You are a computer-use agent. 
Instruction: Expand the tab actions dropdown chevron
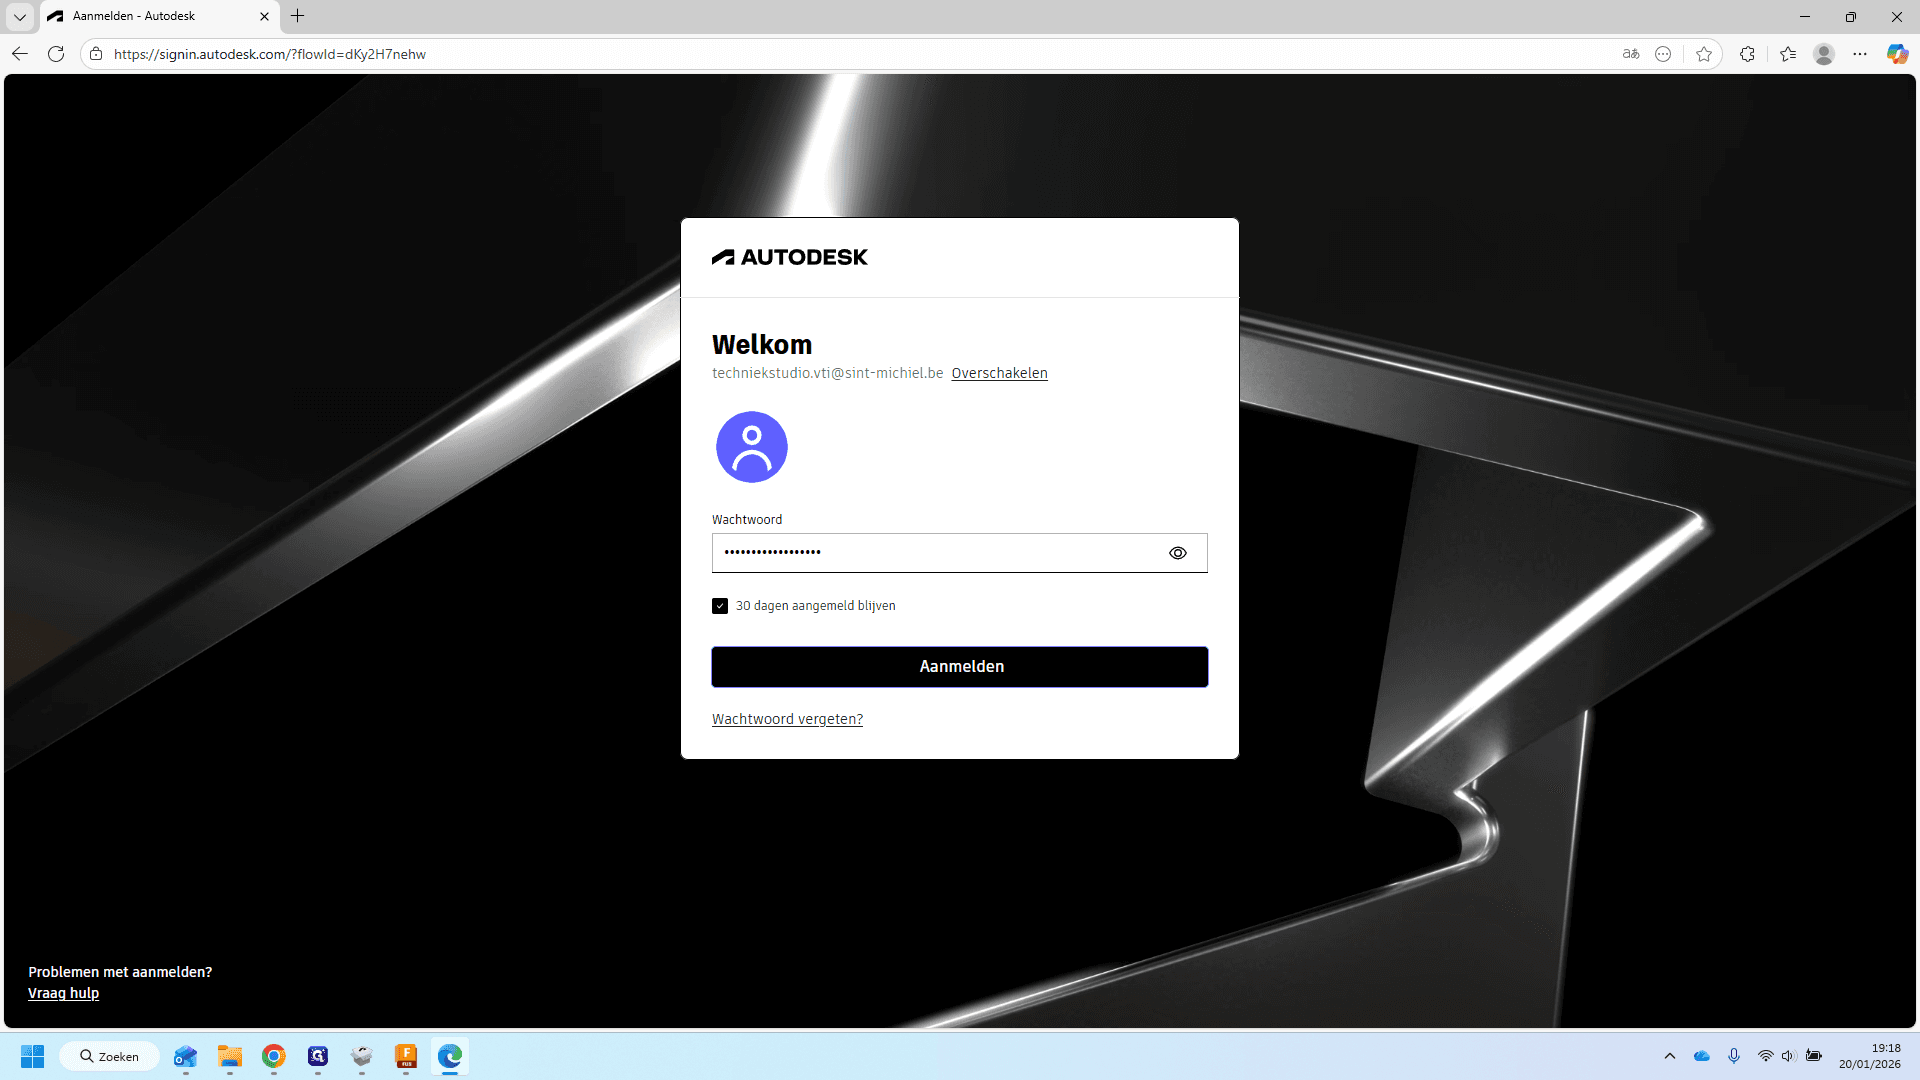20,16
